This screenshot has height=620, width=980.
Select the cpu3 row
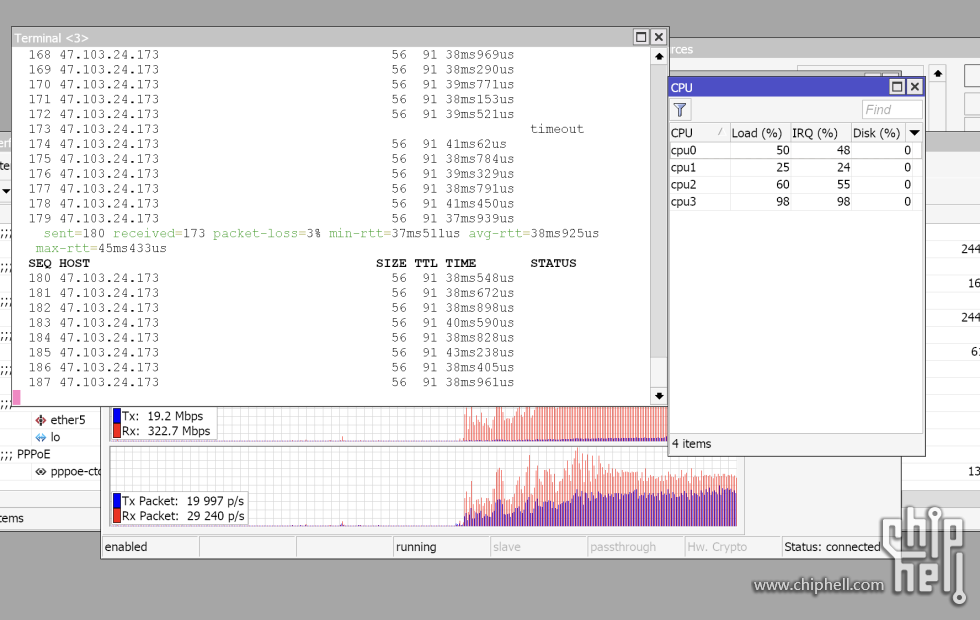(794, 202)
